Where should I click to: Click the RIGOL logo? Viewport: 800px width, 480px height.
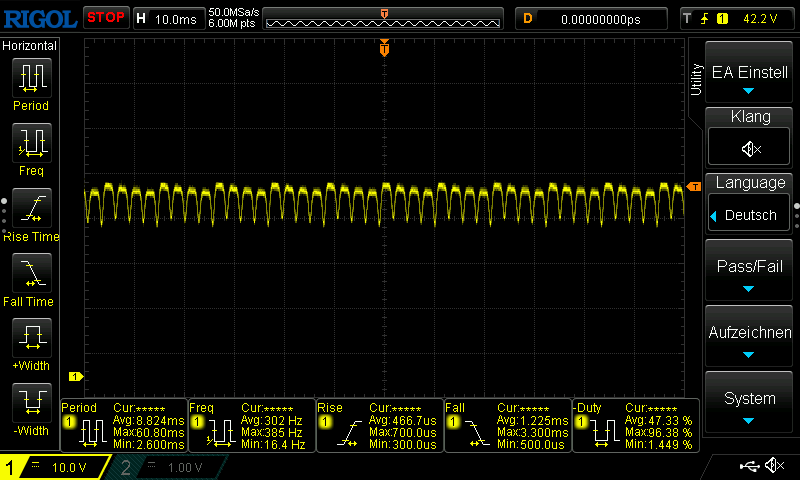click(39, 18)
